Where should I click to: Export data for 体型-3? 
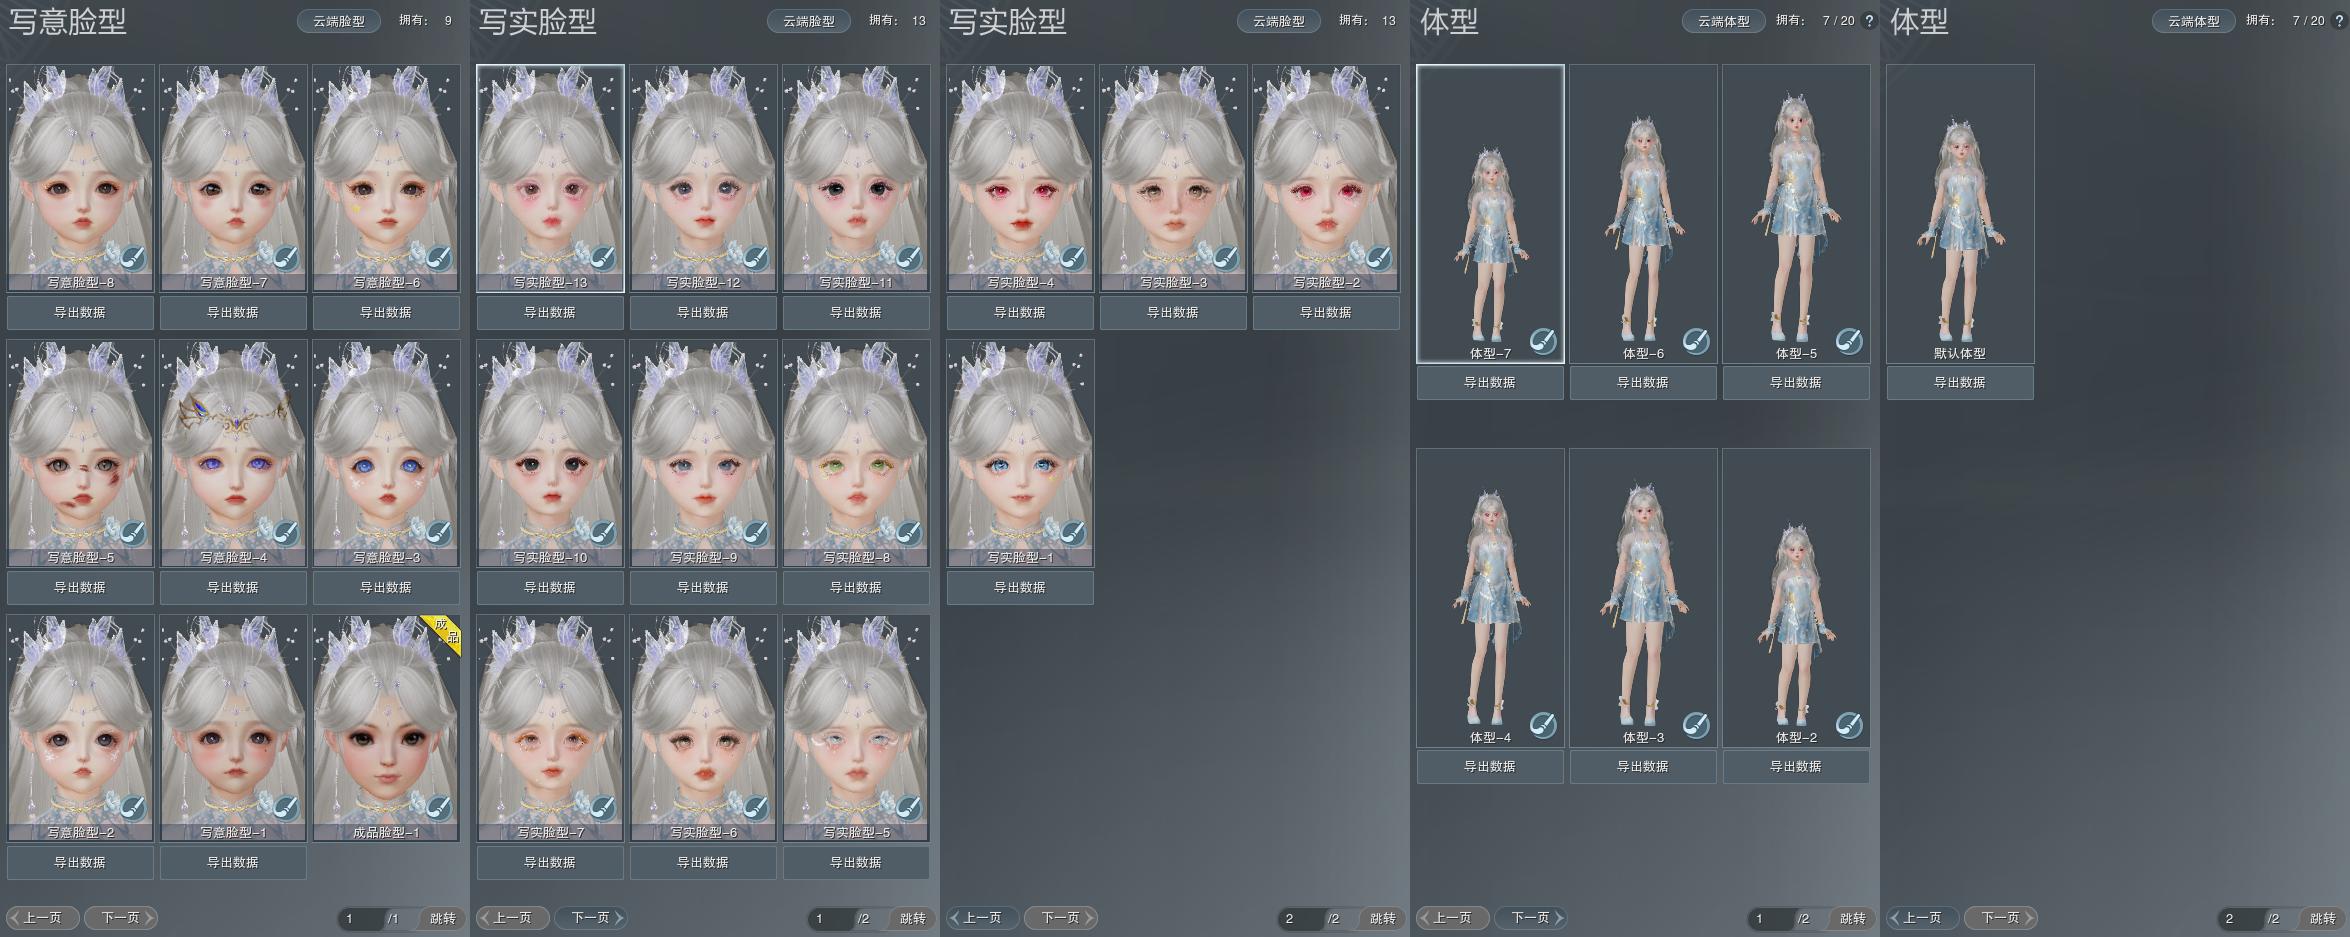(1643, 767)
